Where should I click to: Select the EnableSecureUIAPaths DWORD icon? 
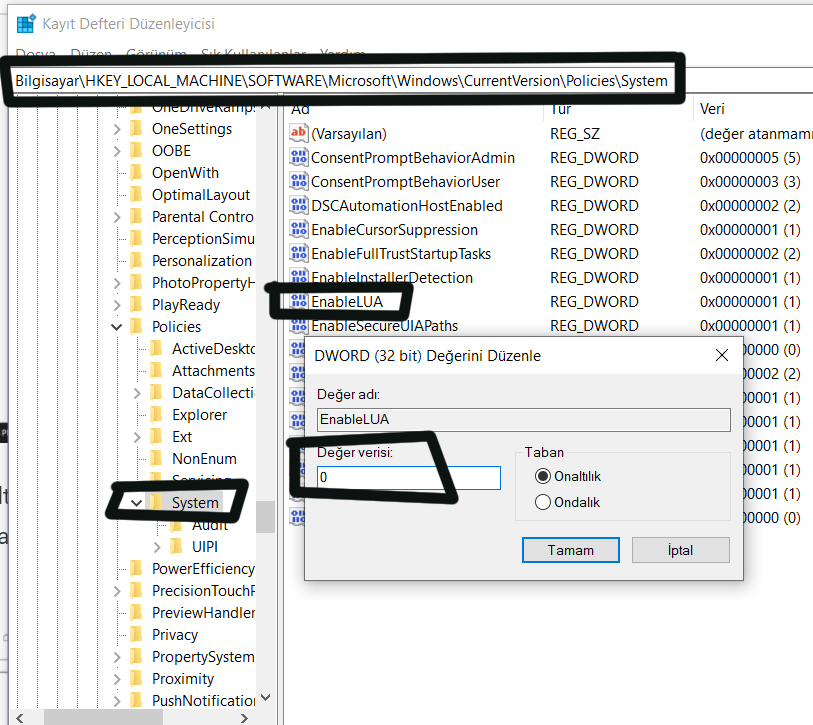click(x=298, y=326)
